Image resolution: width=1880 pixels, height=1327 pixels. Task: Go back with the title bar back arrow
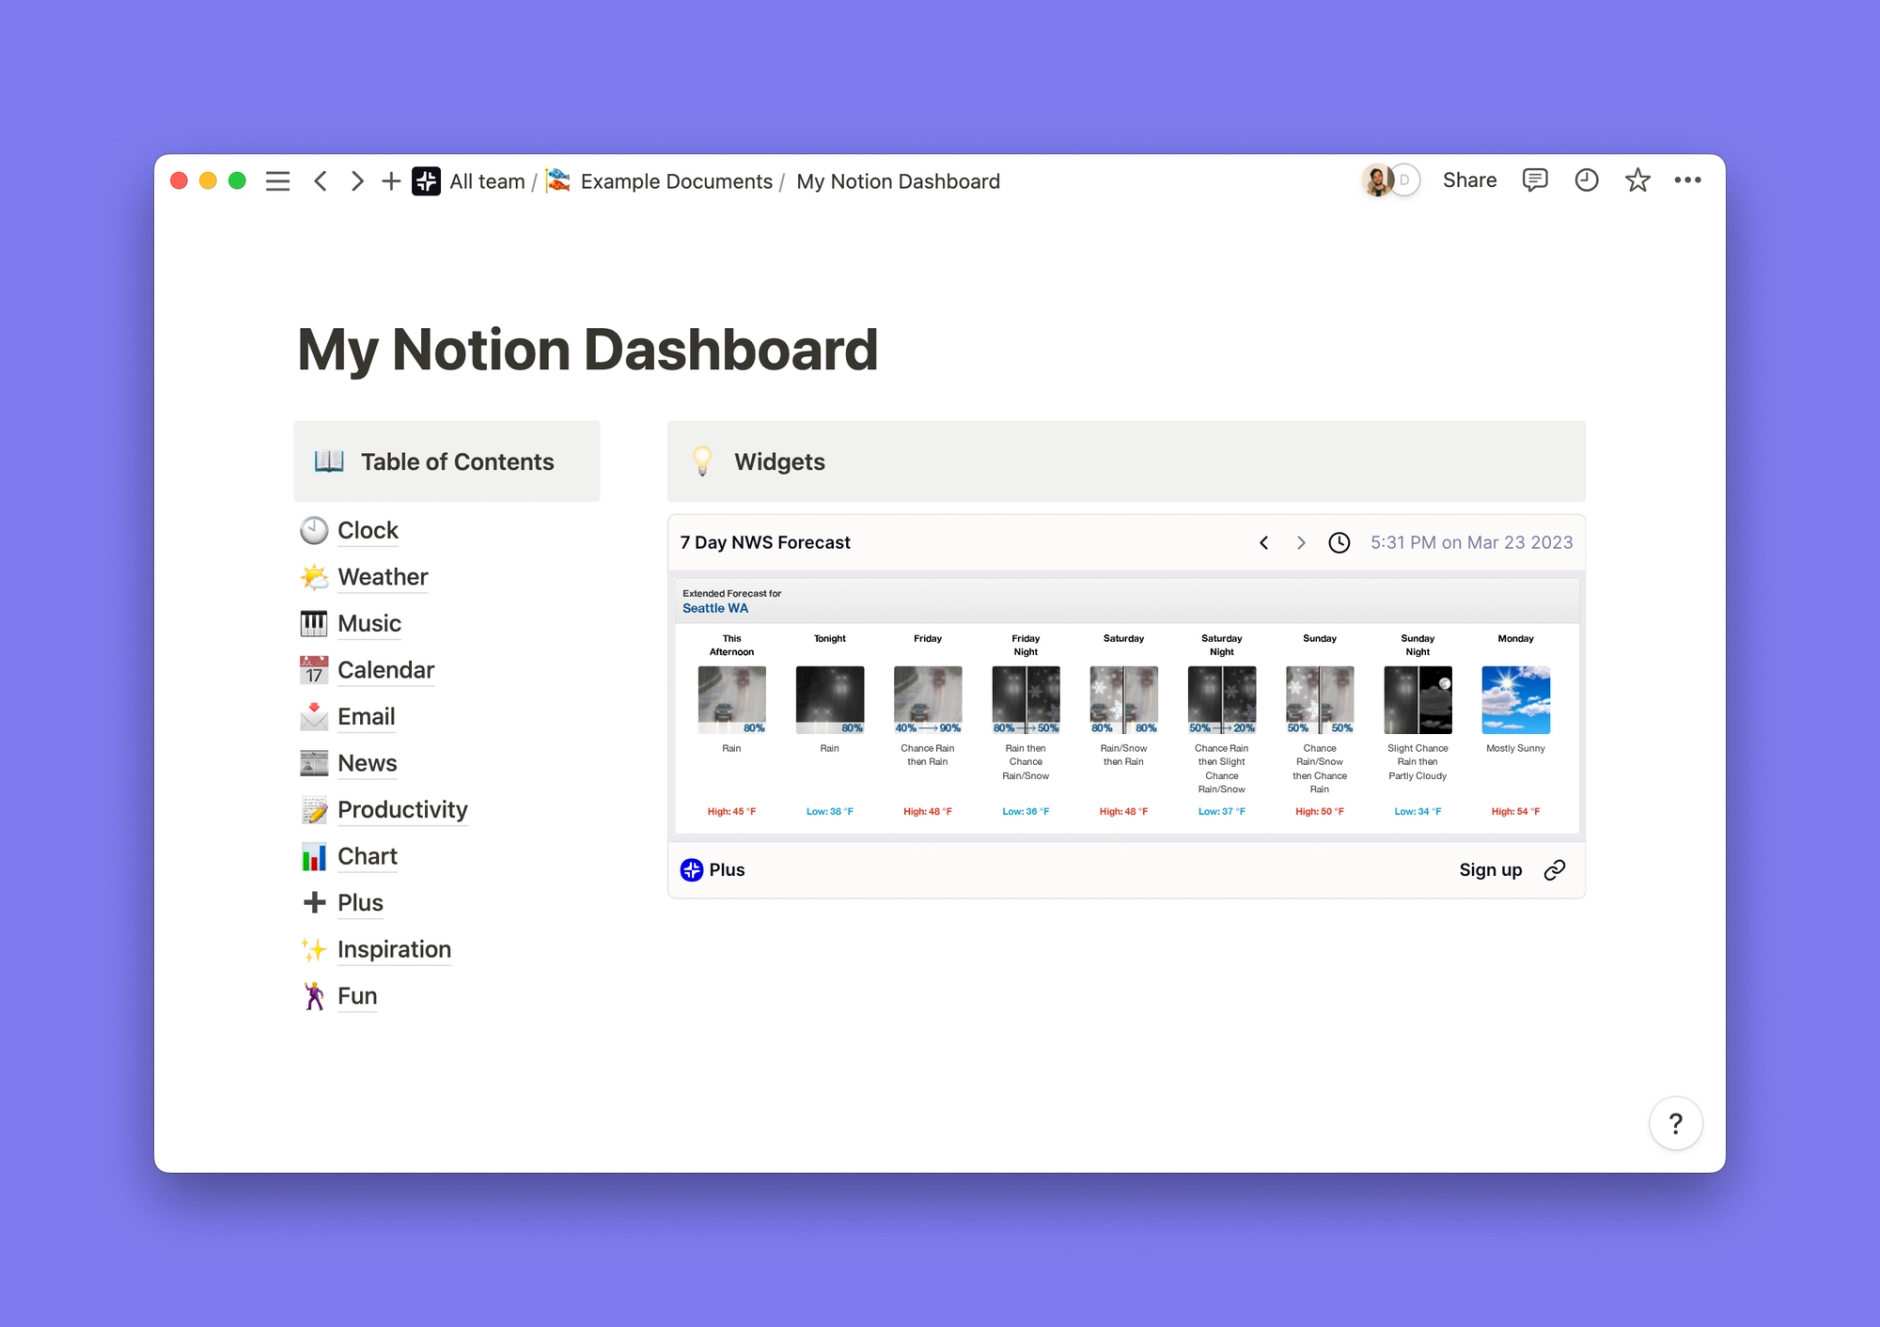pos(320,181)
